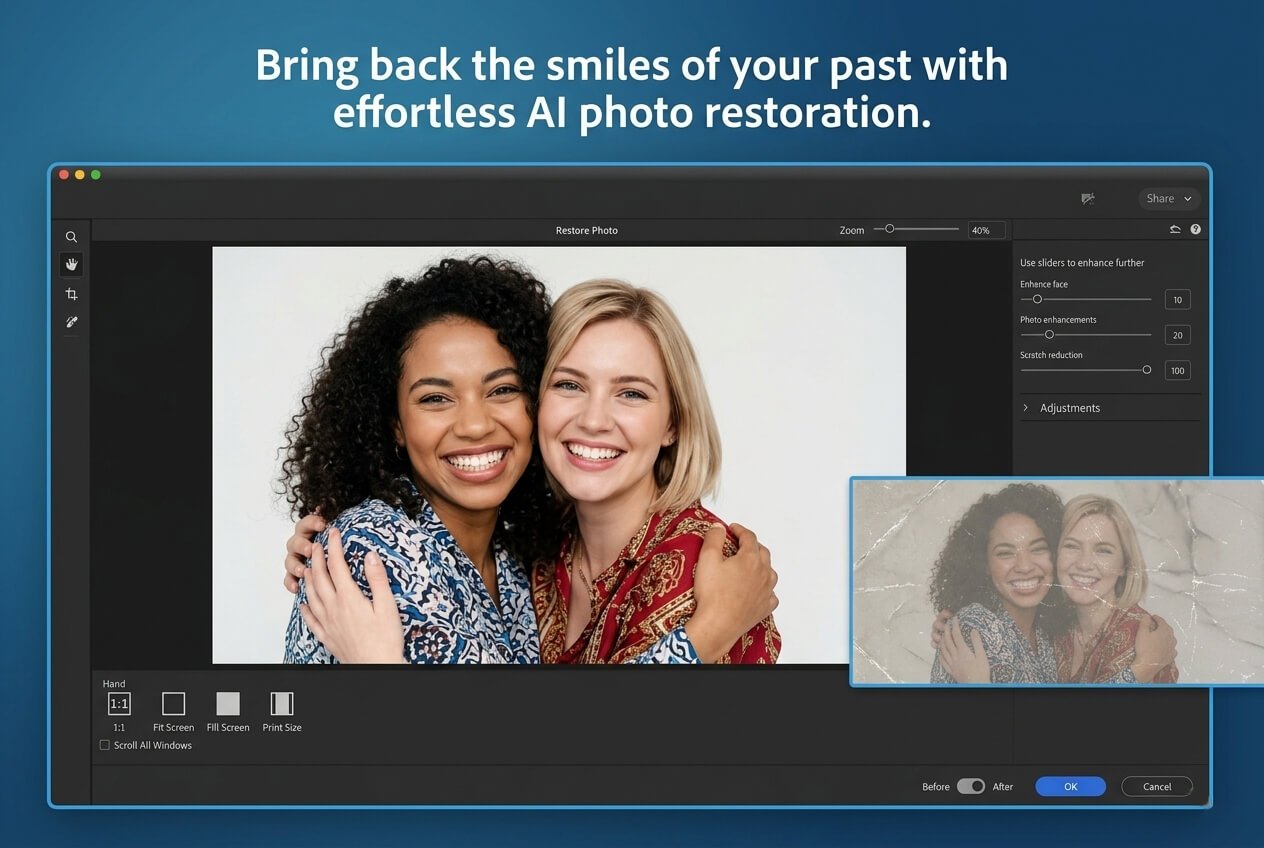
Task: Open the Help icon in the panel header
Action: click(x=1196, y=229)
